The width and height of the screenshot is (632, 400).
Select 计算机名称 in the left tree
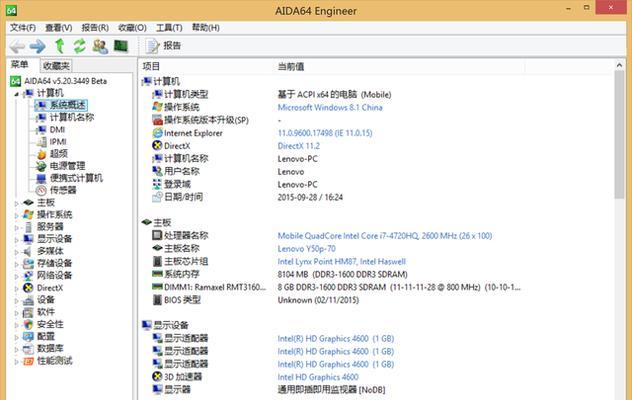coord(72,117)
